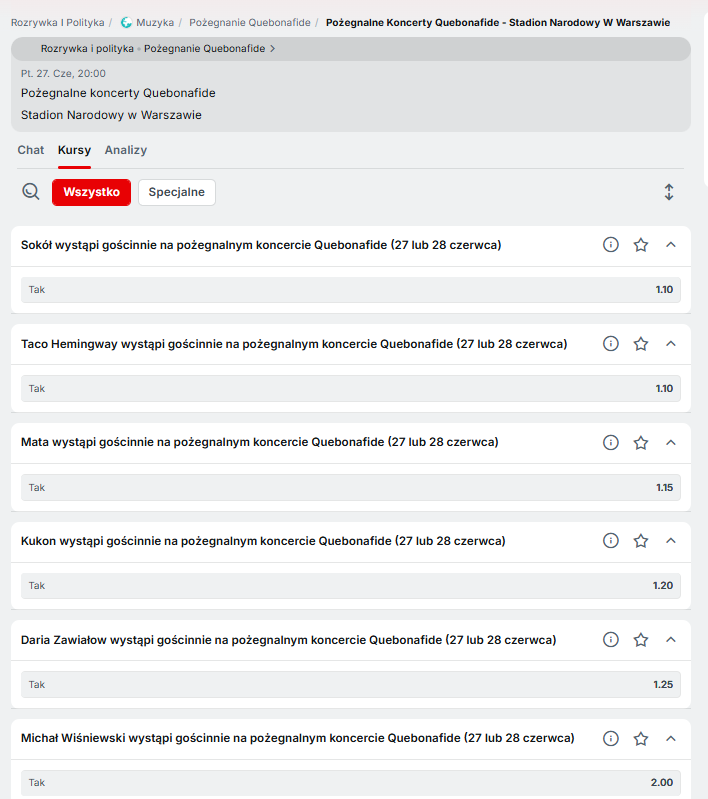Collapse the Mata market section

pos(671,442)
